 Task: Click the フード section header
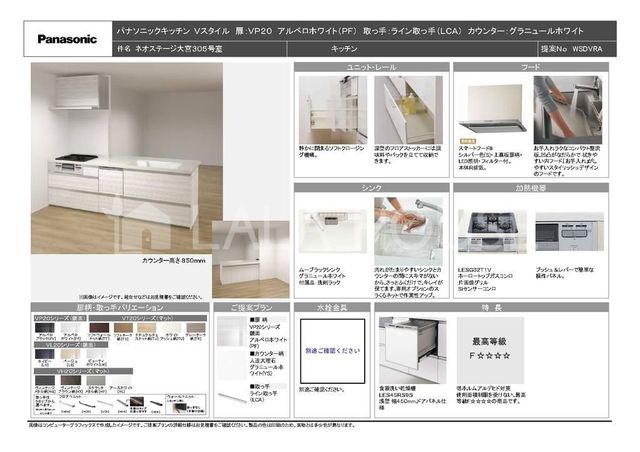[x=531, y=67]
